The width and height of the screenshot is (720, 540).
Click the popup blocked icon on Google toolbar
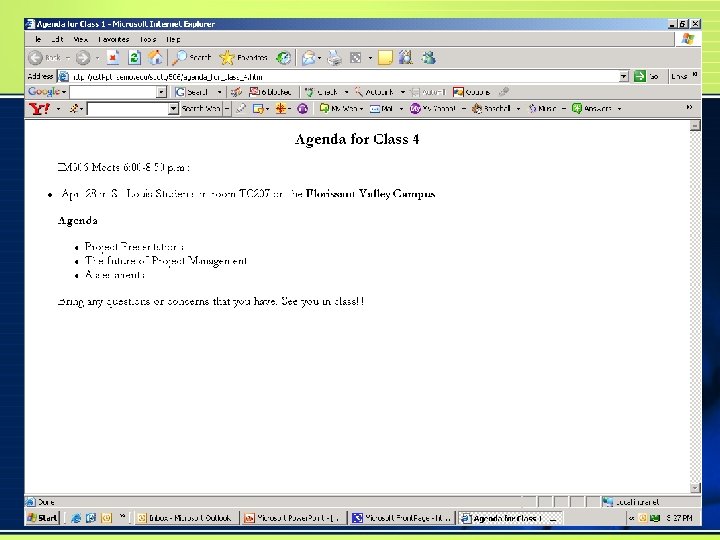coord(270,92)
